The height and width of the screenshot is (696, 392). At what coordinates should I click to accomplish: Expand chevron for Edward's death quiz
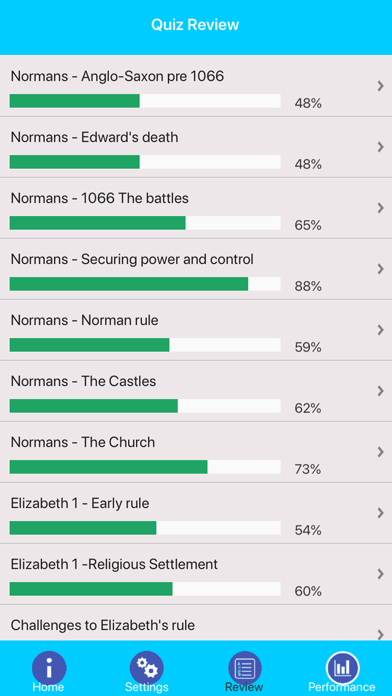click(x=380, y=147)
